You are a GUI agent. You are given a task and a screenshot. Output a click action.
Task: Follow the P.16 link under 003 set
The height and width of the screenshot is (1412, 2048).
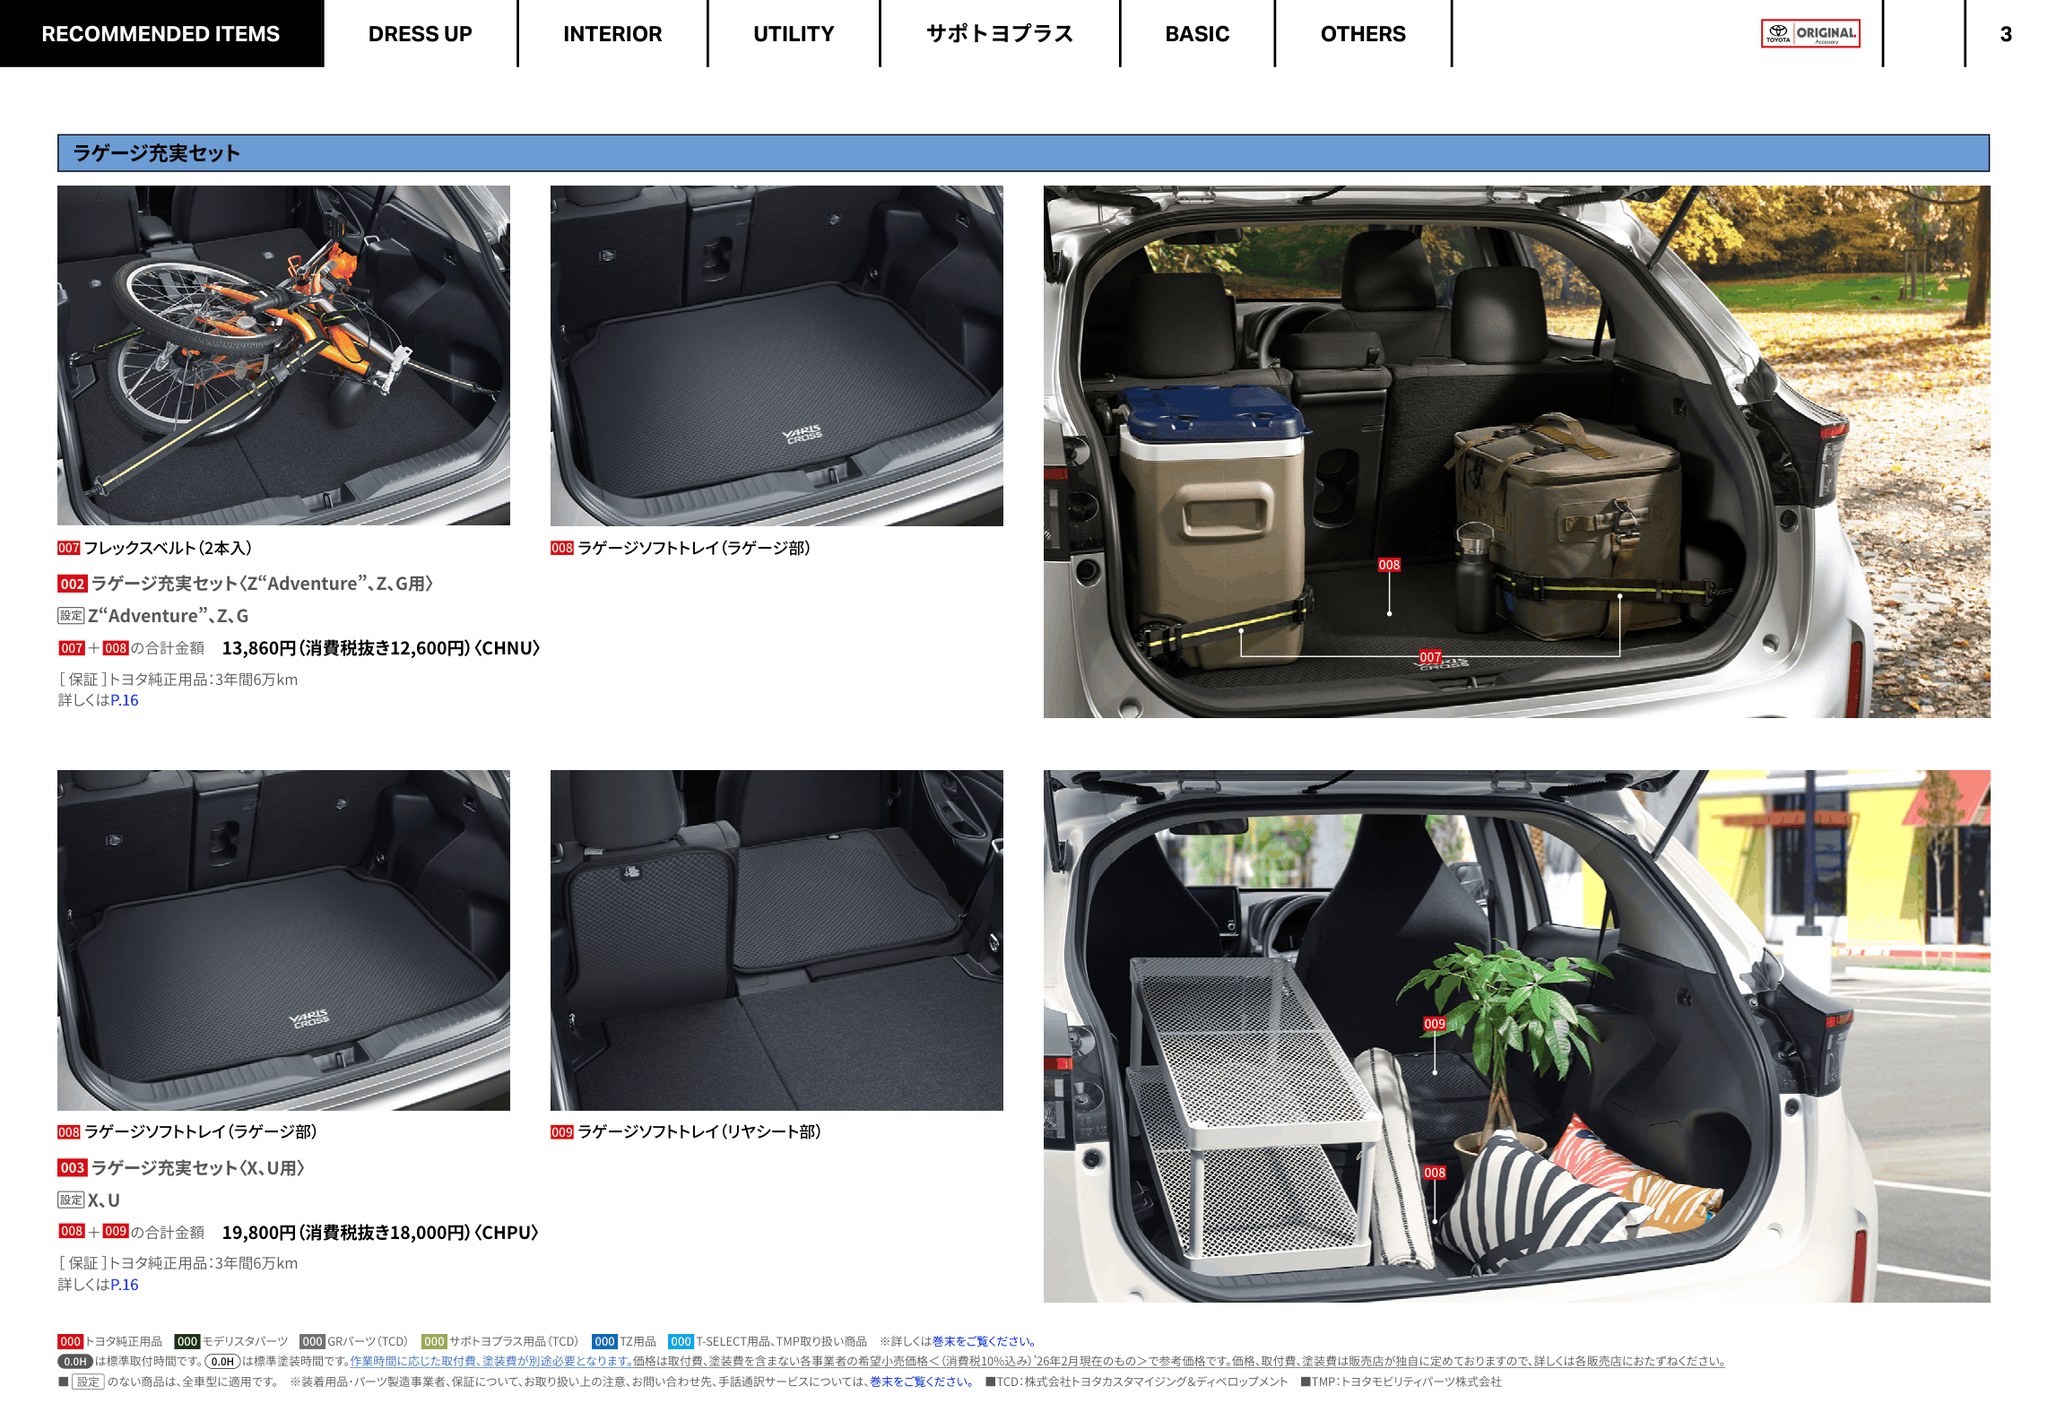124,1285
